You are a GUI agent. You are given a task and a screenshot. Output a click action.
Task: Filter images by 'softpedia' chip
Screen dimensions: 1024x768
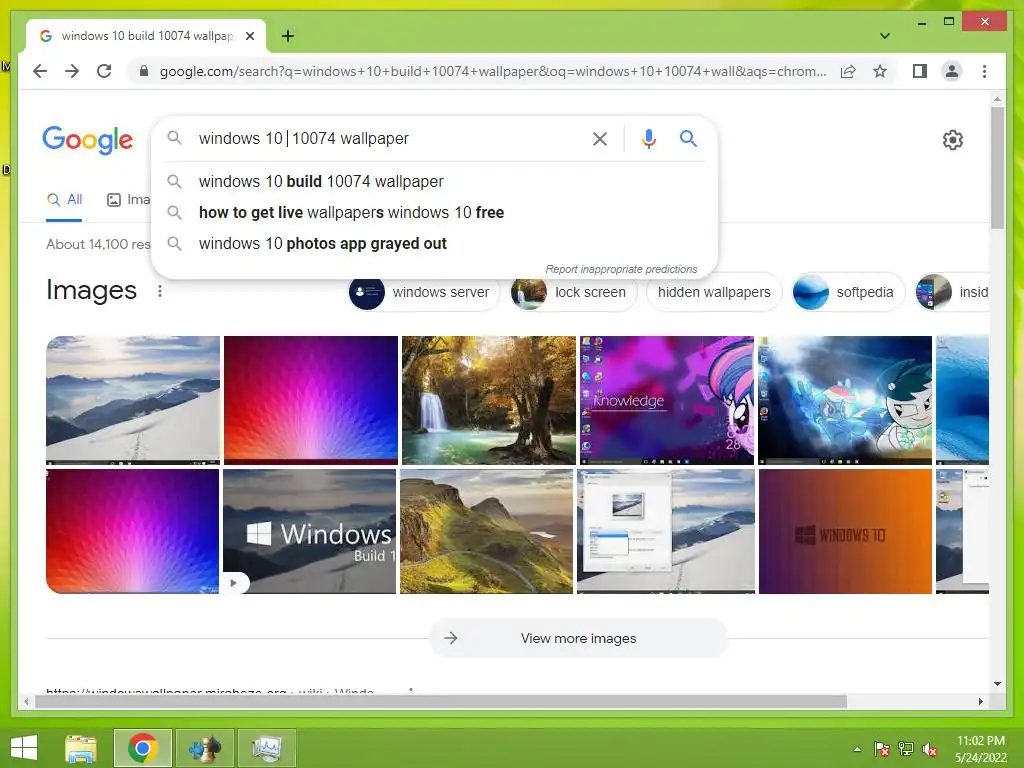tap(847, 293)
